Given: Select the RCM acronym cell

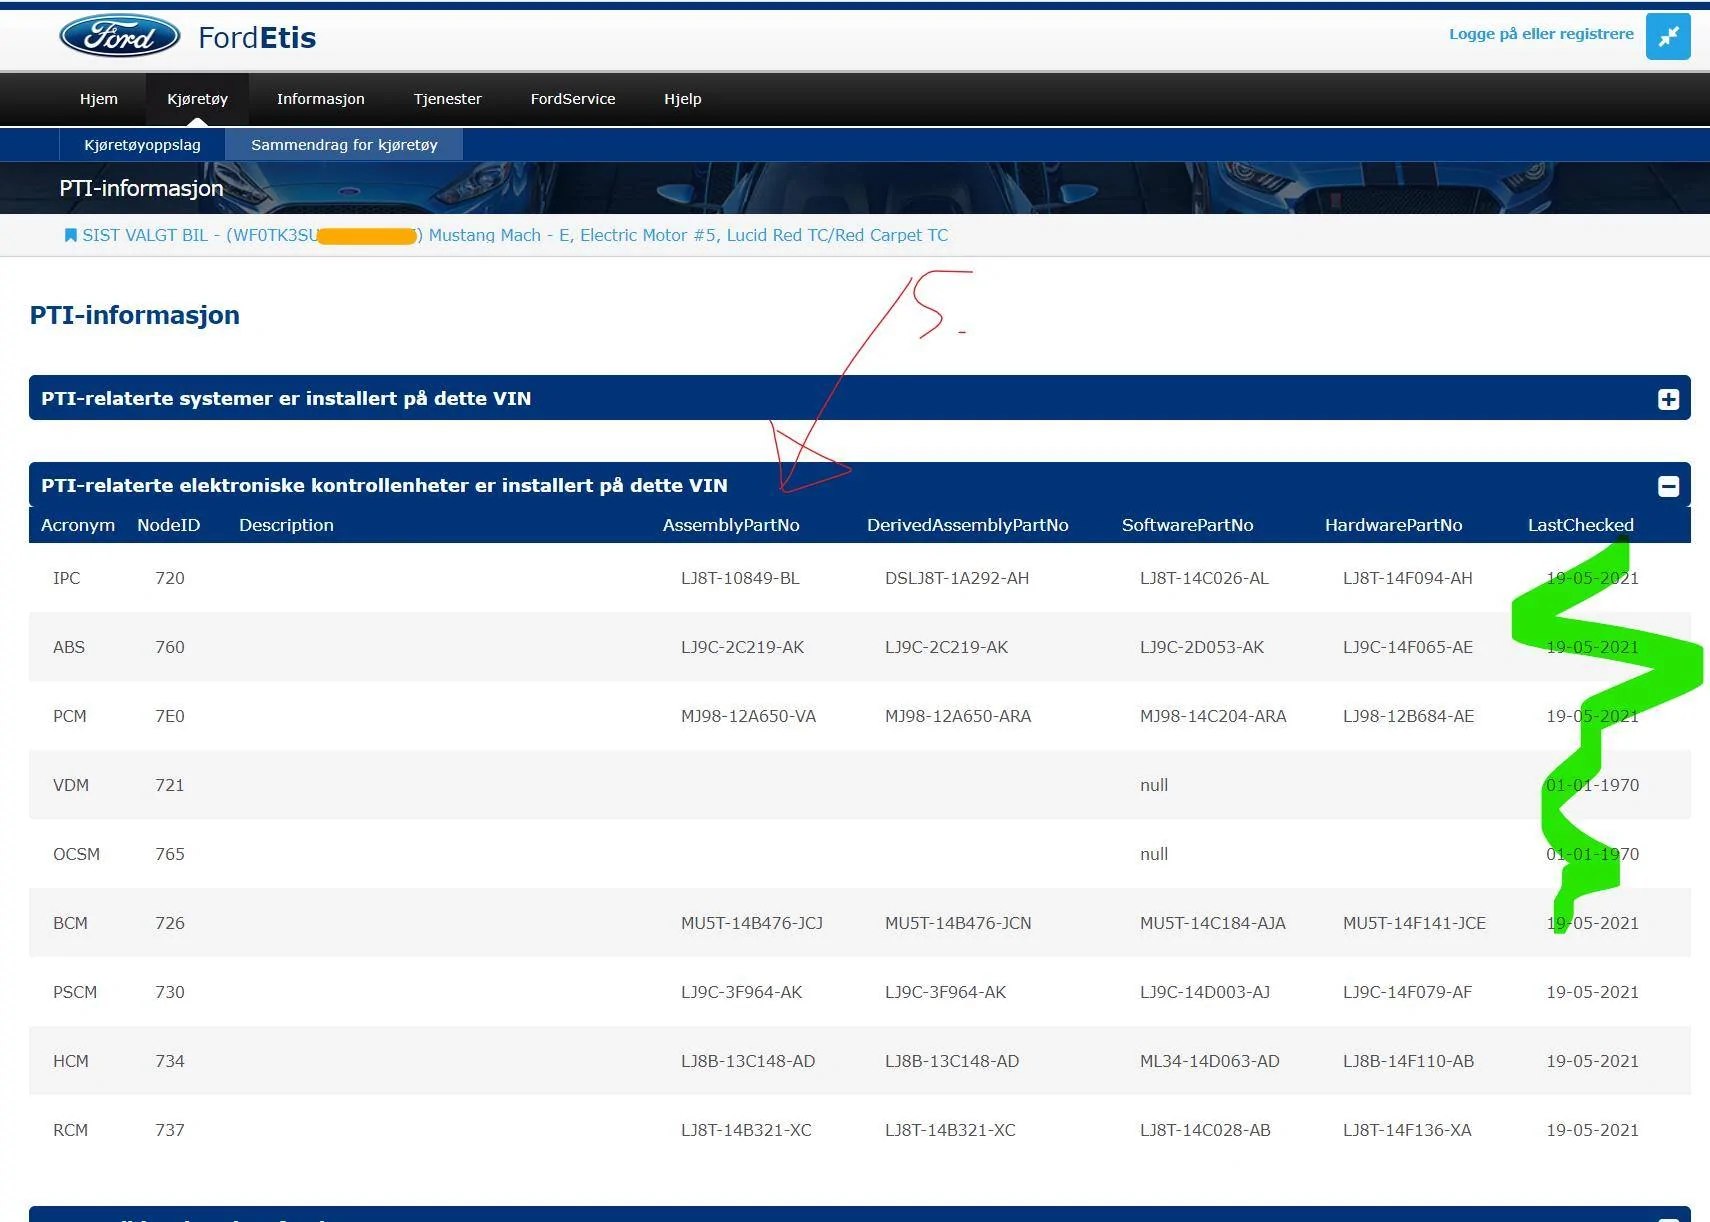Looking at the screenshot, I should [x=70, y=1130].
